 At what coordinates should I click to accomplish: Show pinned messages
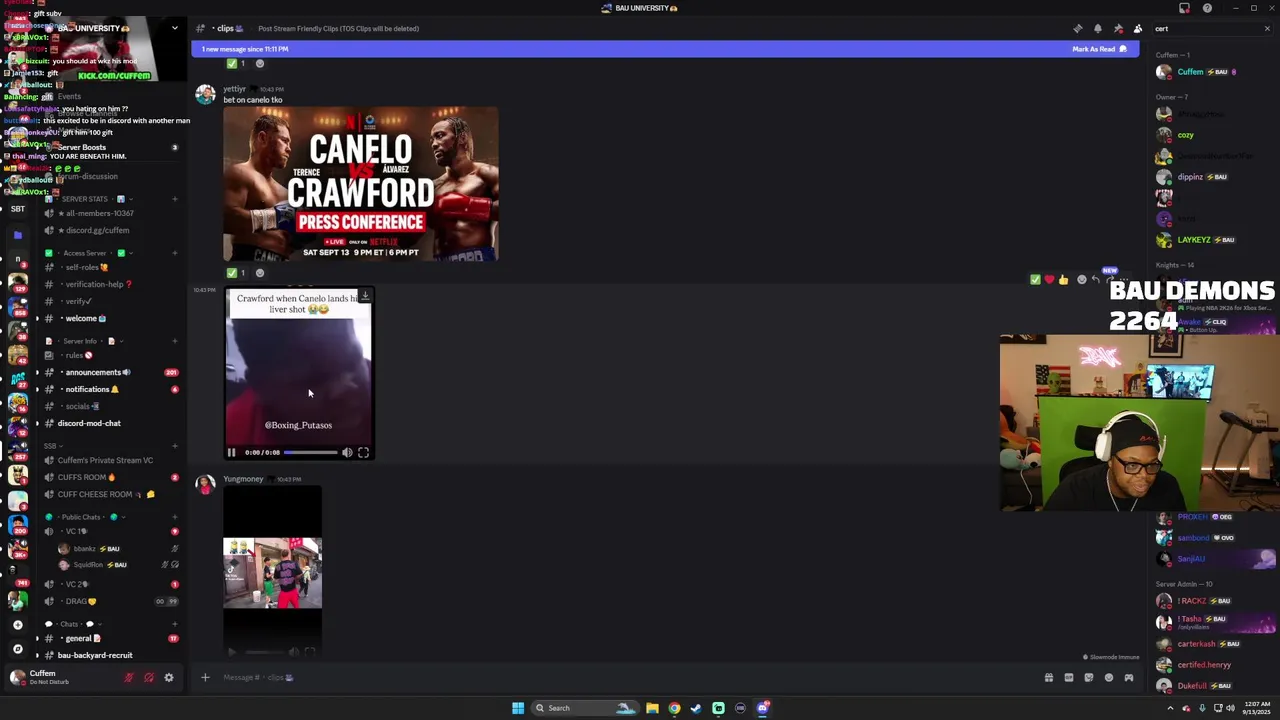click(x=1117, y=29)
